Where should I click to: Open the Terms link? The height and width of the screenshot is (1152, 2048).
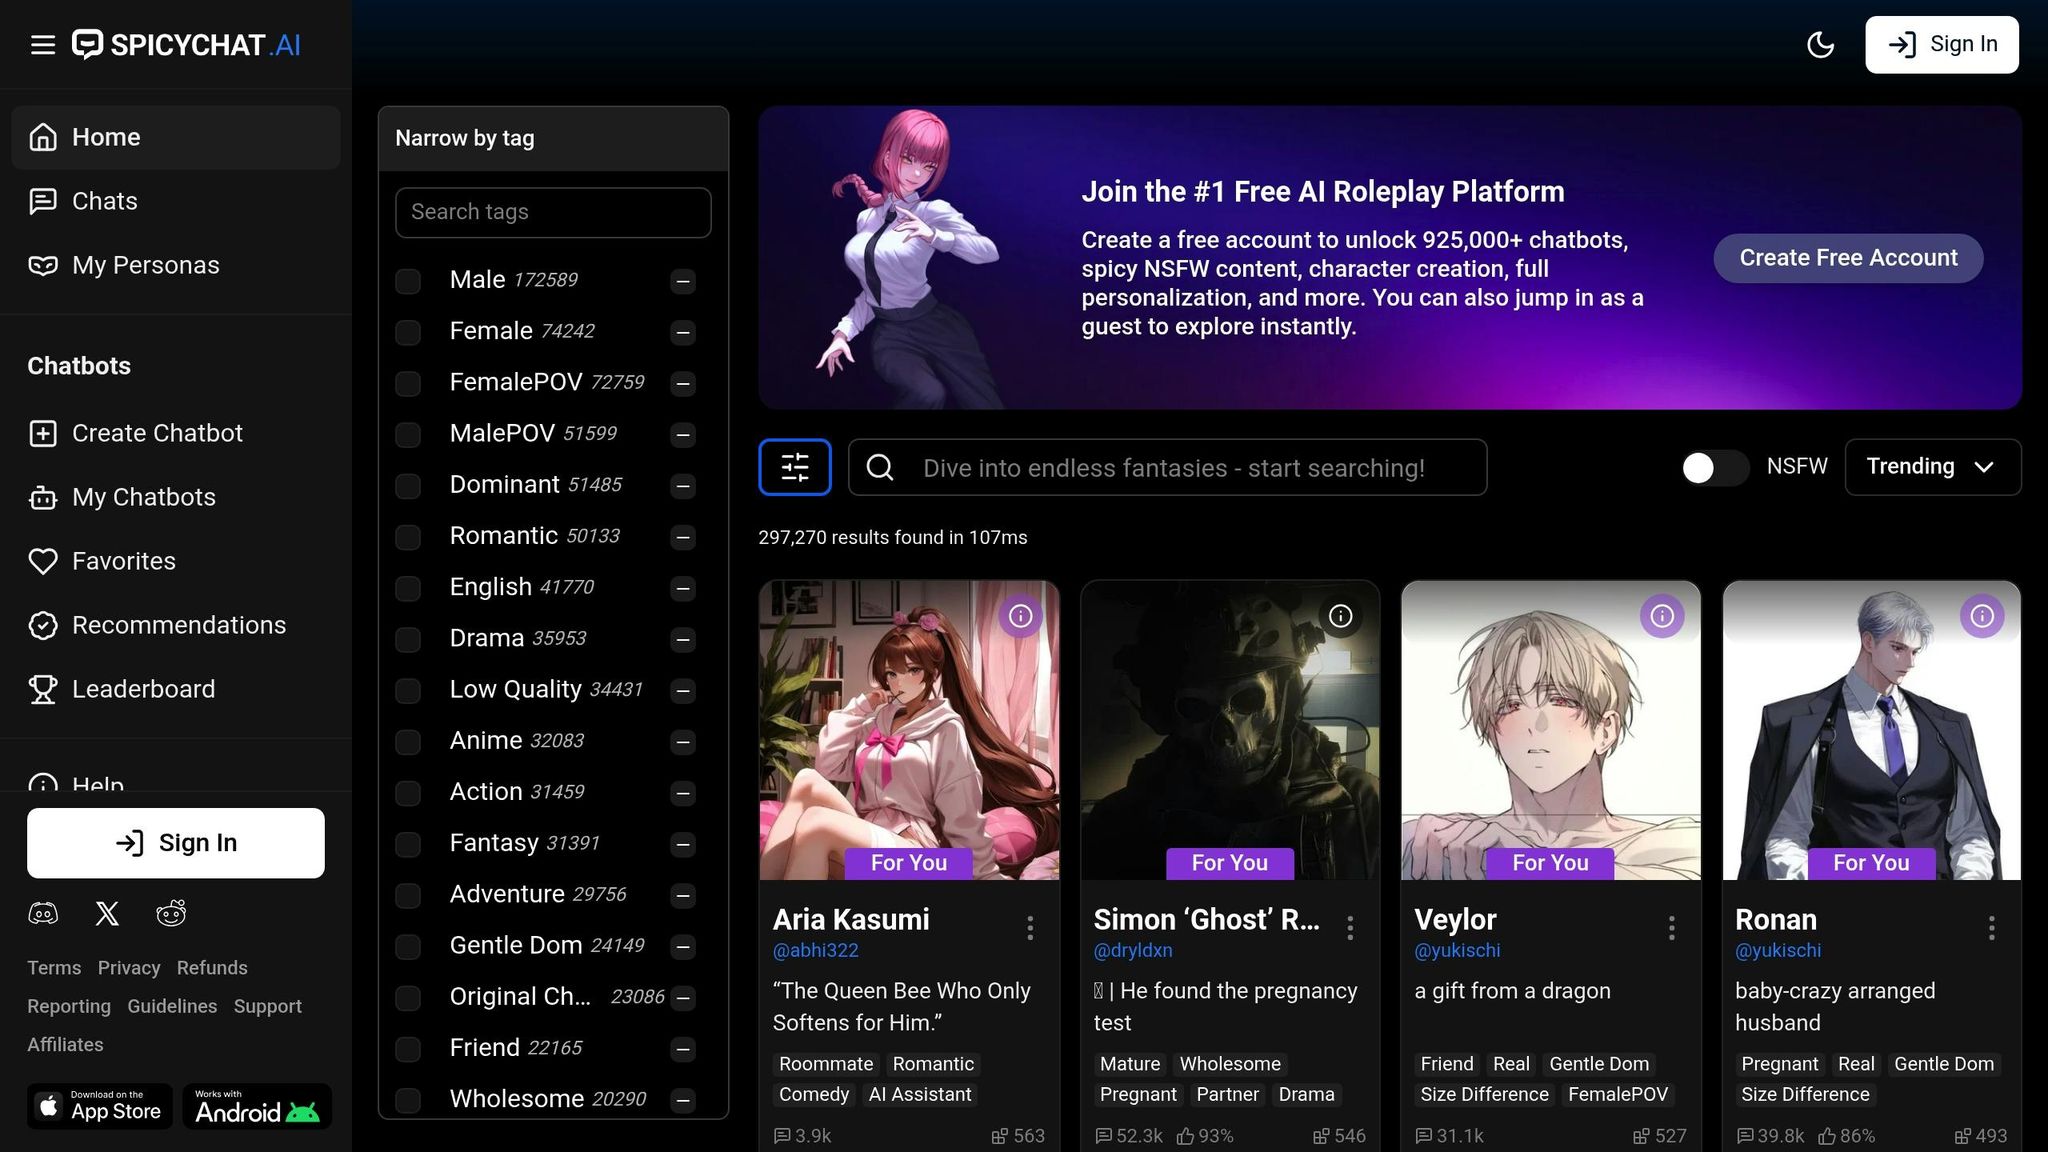(54, 968)
